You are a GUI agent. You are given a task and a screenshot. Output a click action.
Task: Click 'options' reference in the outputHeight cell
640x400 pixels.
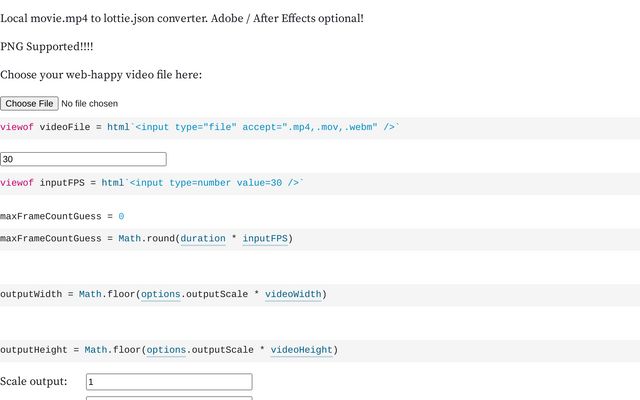click(166, 350)
